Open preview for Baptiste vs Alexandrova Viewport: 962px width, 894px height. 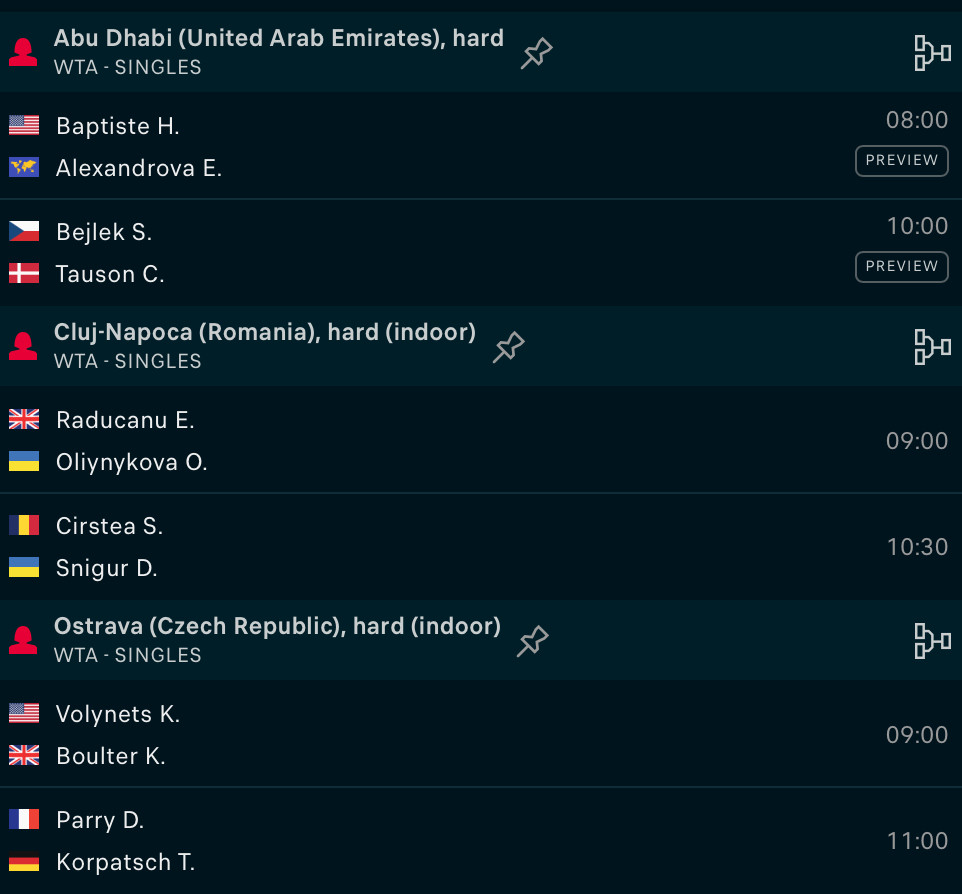coord(902,161)
